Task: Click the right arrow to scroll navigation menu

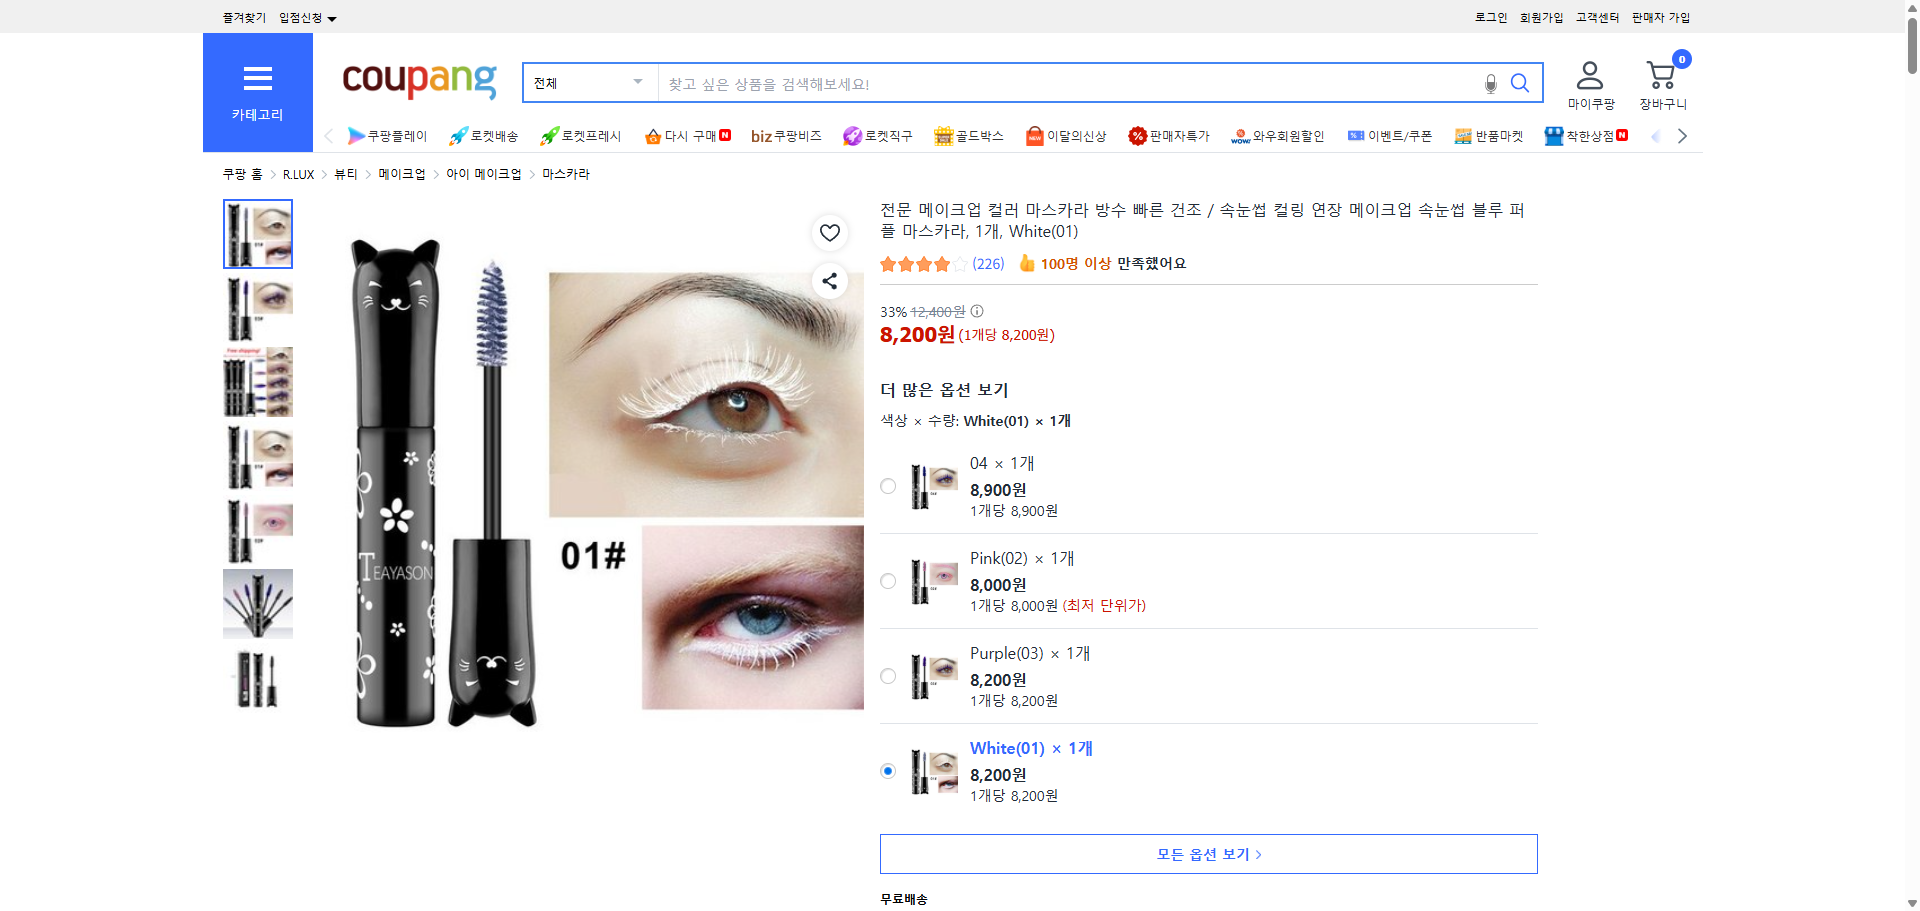Action: tap(1683, 135)
